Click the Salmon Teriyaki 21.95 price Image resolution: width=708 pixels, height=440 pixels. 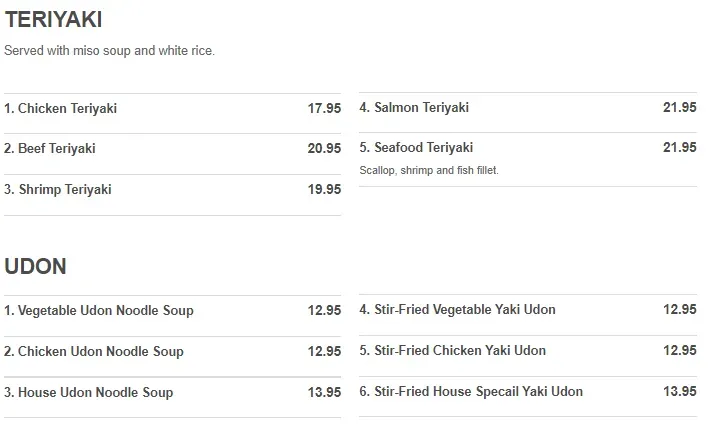pyautogui.click(x=680, y=108)
